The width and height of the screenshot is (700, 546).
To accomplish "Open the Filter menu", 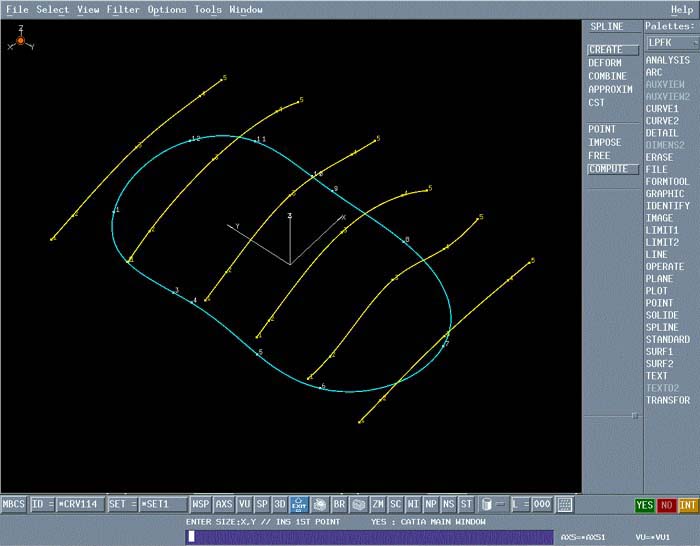I will coord(123,10).
